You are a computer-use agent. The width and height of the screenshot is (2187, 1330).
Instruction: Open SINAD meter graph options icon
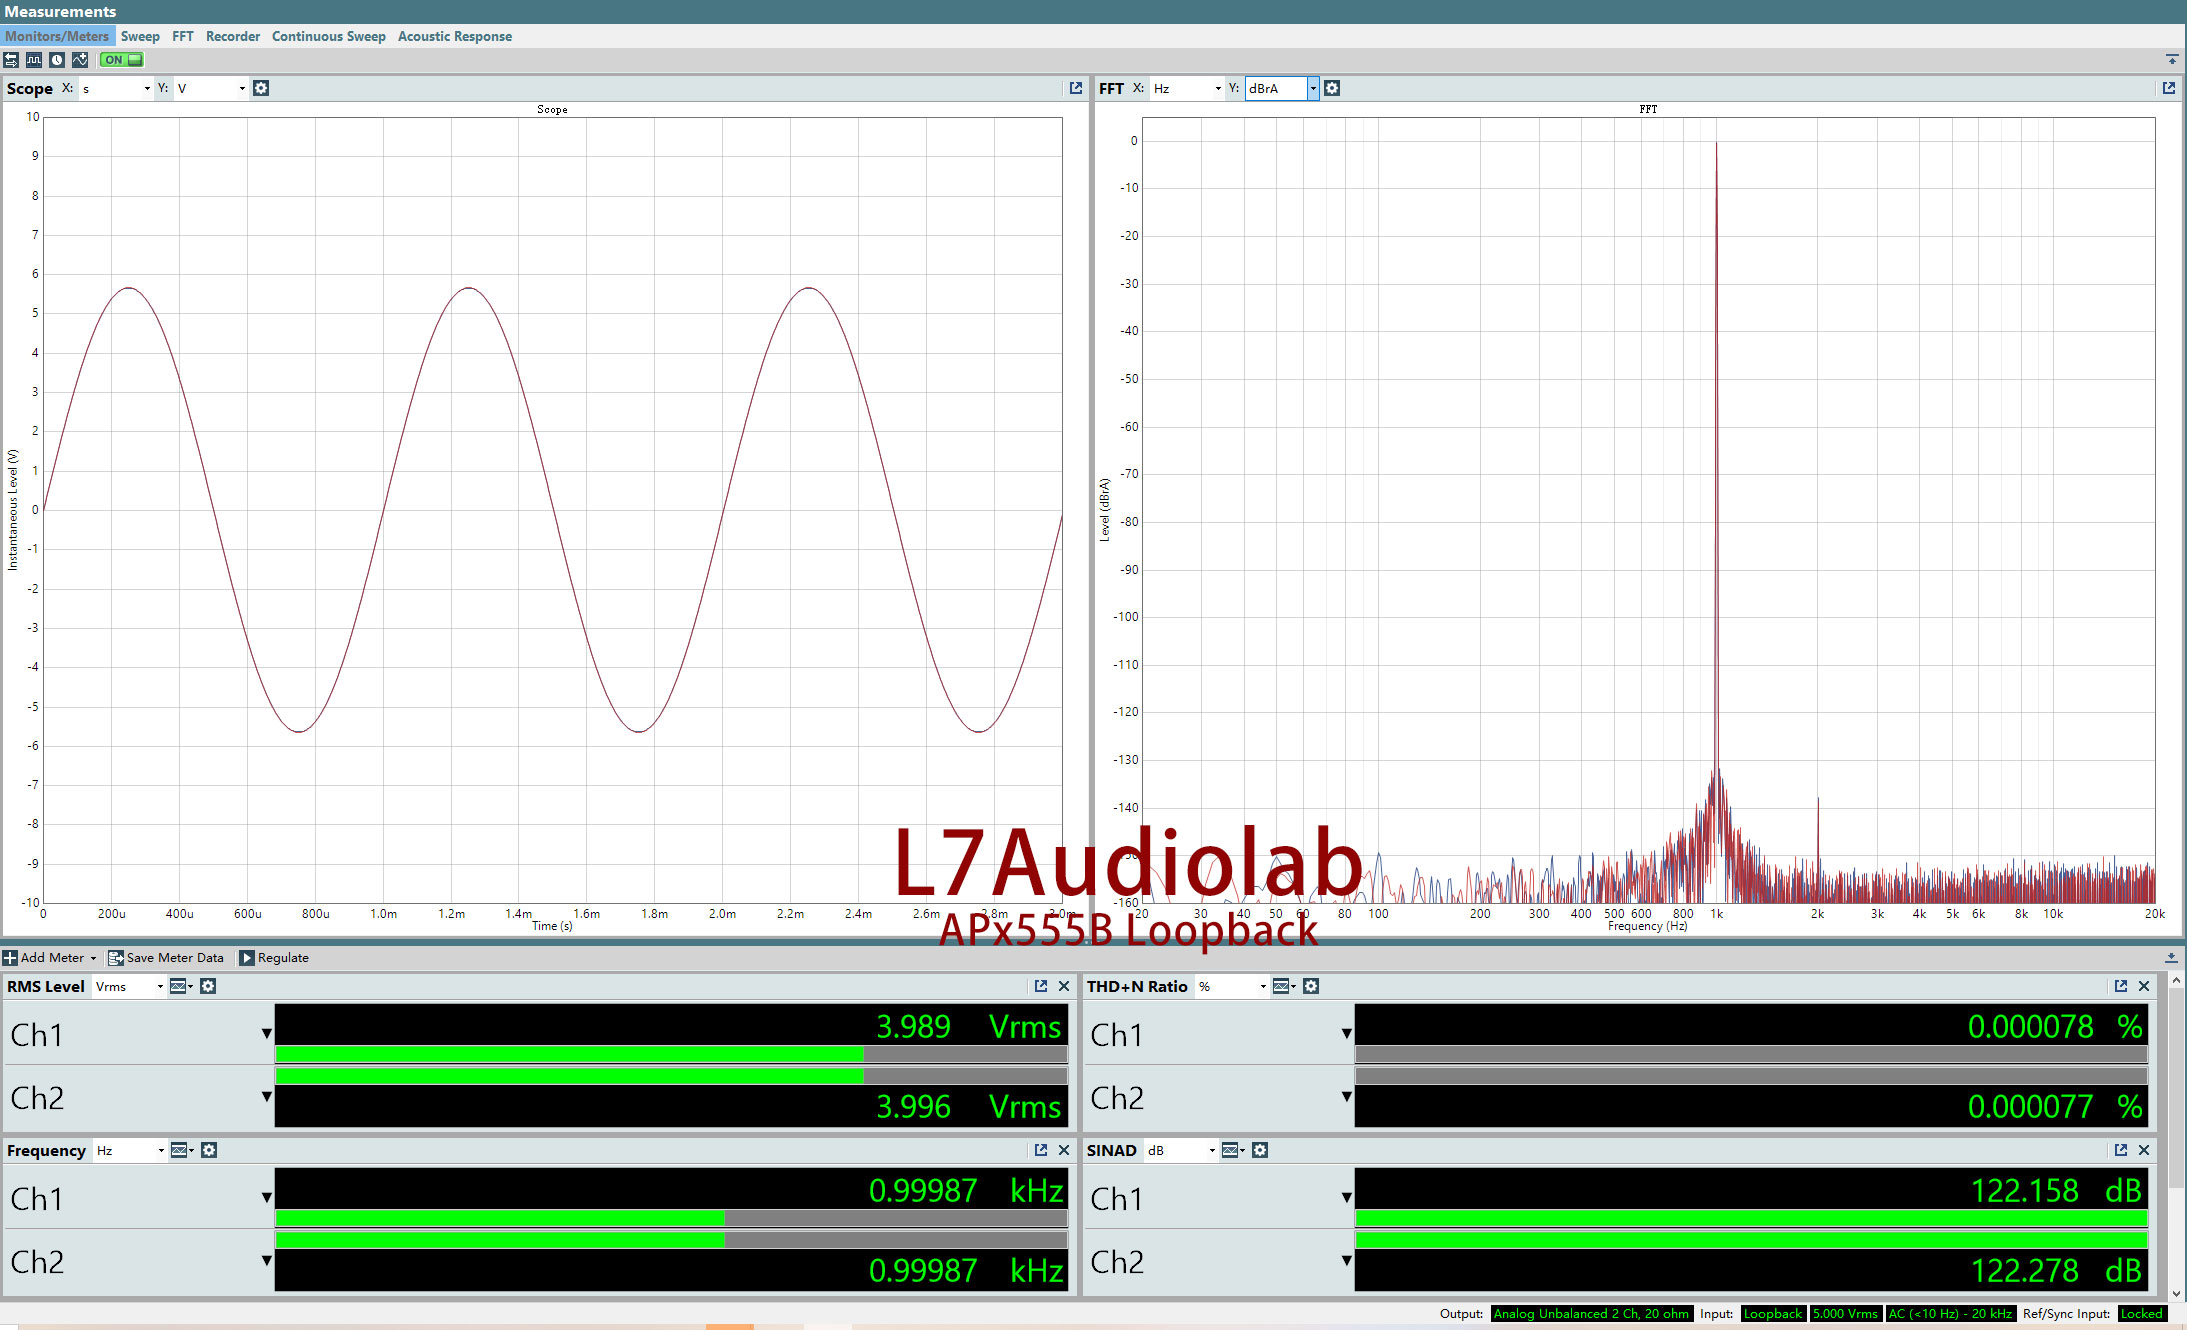tap(1233, 1150)
